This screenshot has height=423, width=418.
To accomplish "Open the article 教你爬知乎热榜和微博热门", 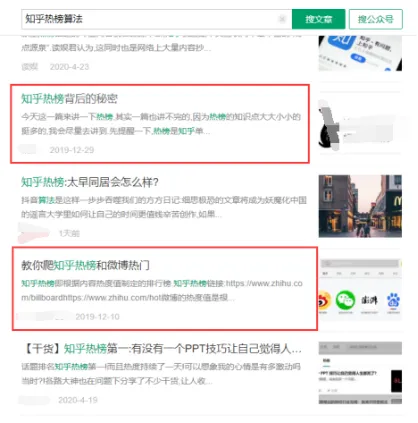I will [85, 265].
